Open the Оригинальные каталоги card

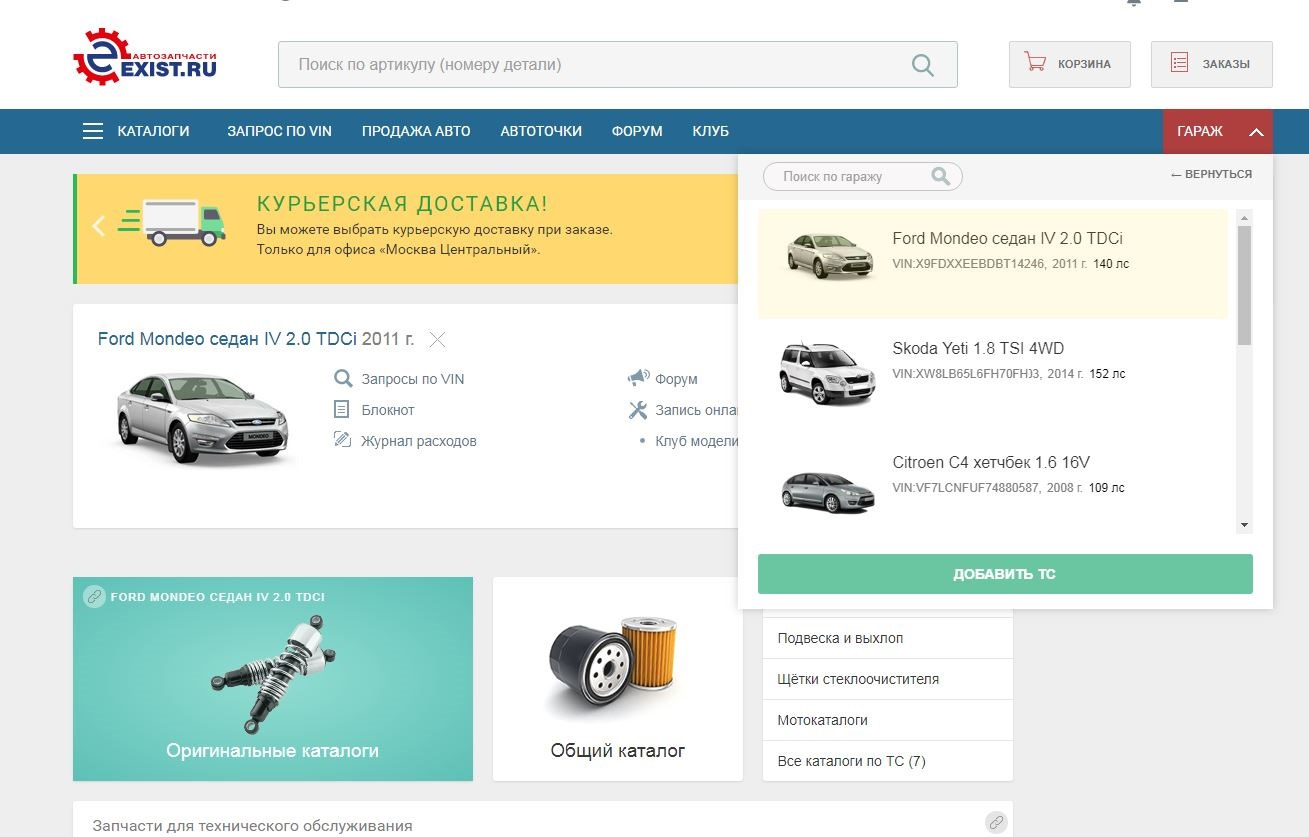(273, 679)
